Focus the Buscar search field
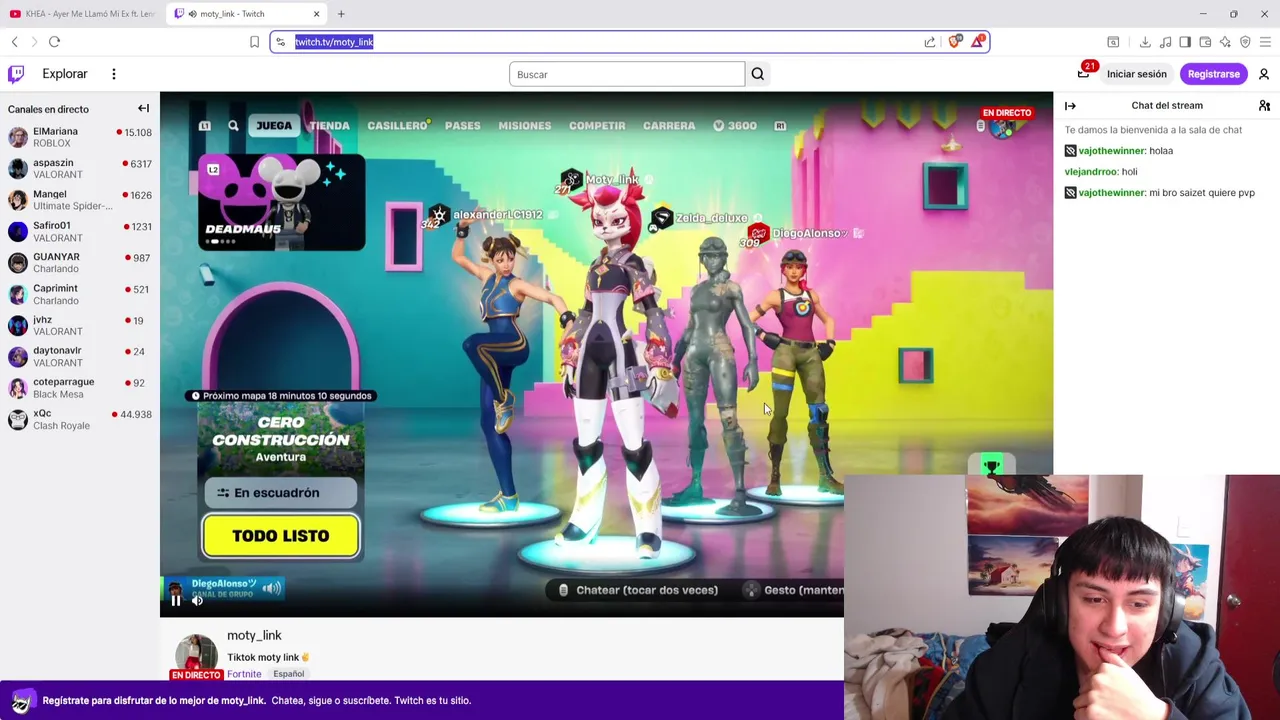 (x=627, y=74)
